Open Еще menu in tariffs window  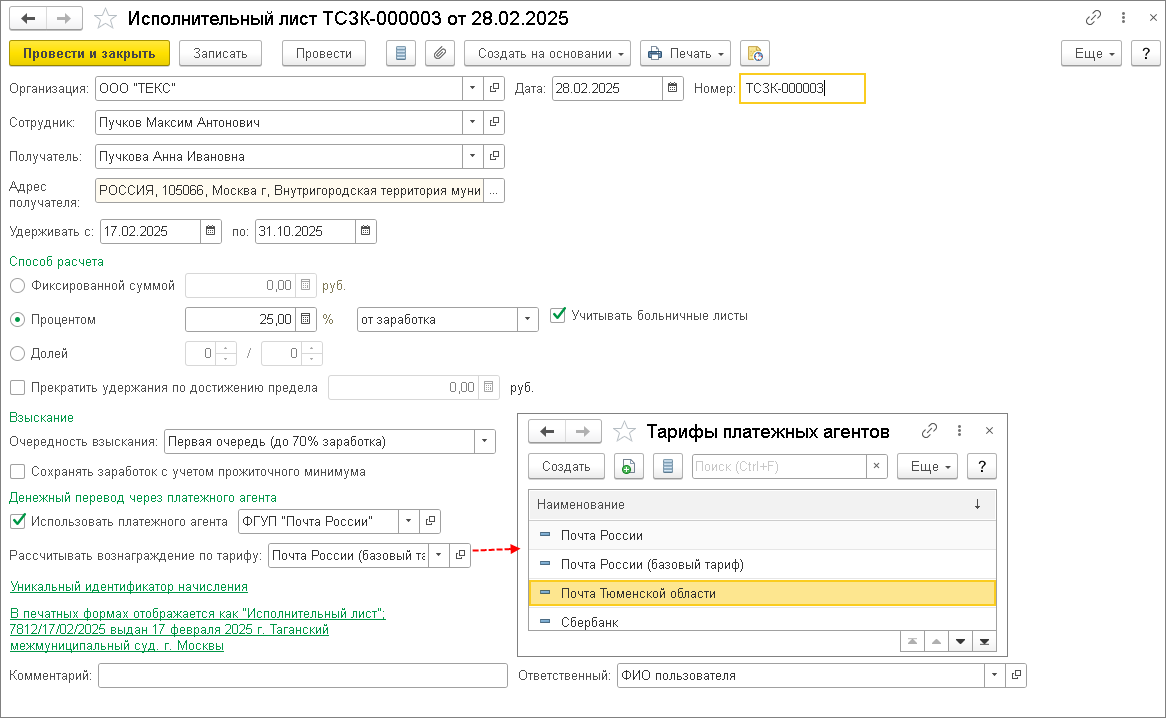(x=927, y=466)
